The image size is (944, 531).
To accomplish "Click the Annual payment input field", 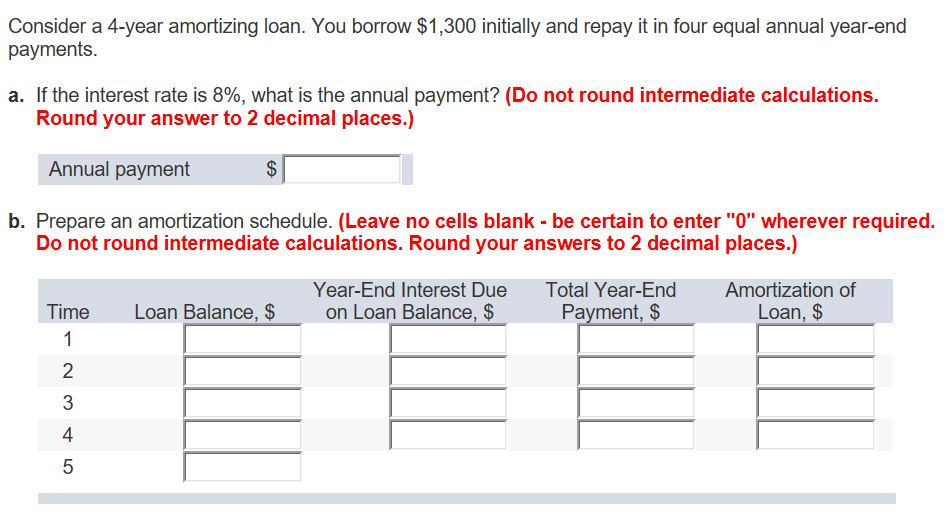I will pos(341,169).
